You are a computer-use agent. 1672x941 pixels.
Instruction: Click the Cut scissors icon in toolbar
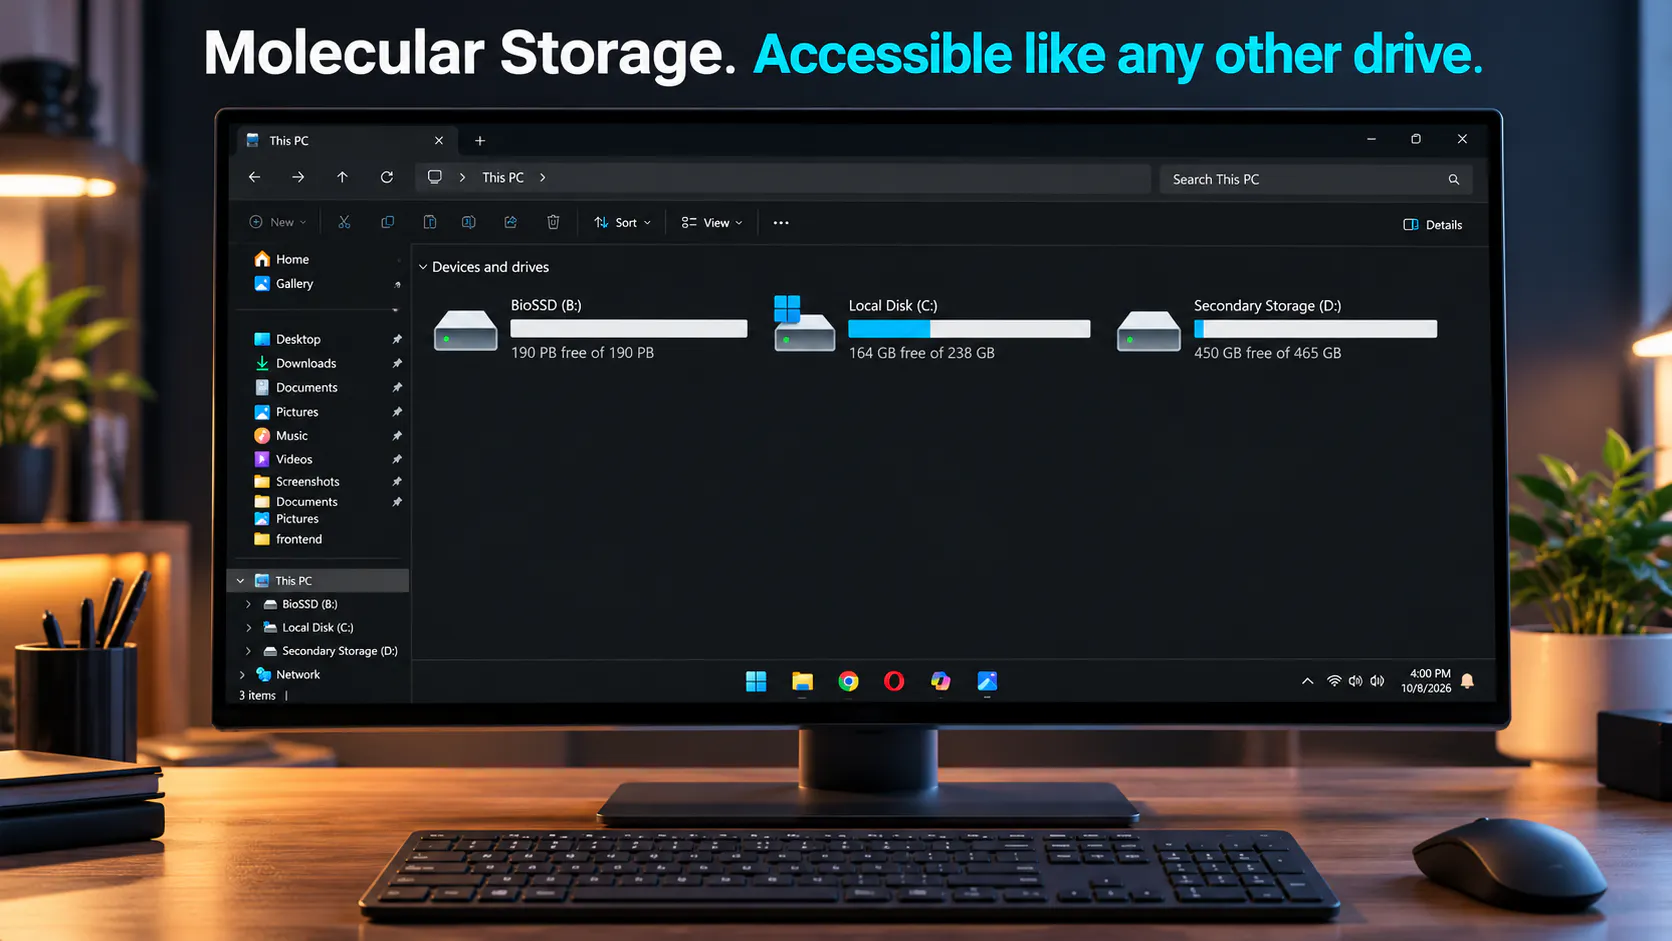(x=344, y=222)
